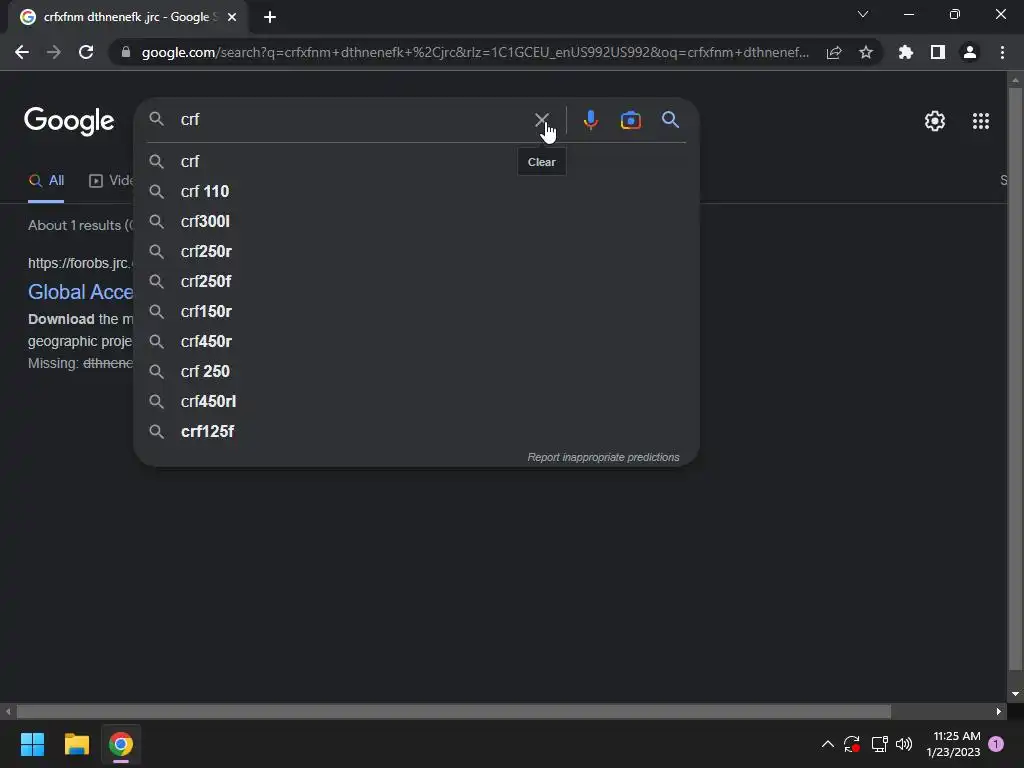The image size is (1024, 768).
Task: Open the taskbar clock and calendar
Action: pyautogui.click(x=953, y=744)
